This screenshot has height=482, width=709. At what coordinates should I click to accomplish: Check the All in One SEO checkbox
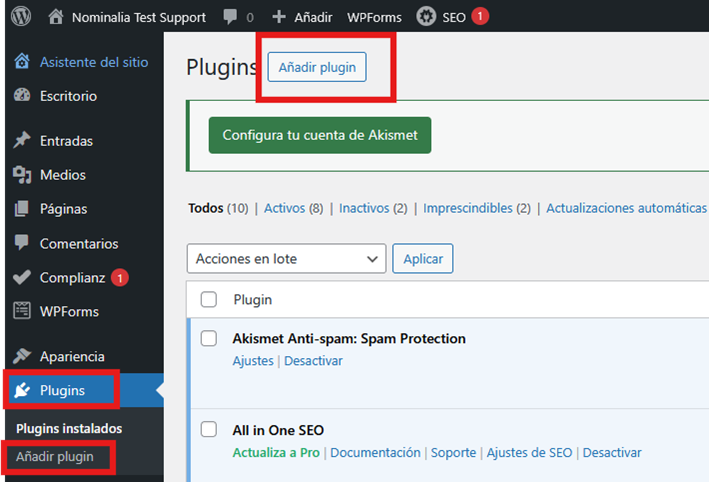click(x=208, y=429)
